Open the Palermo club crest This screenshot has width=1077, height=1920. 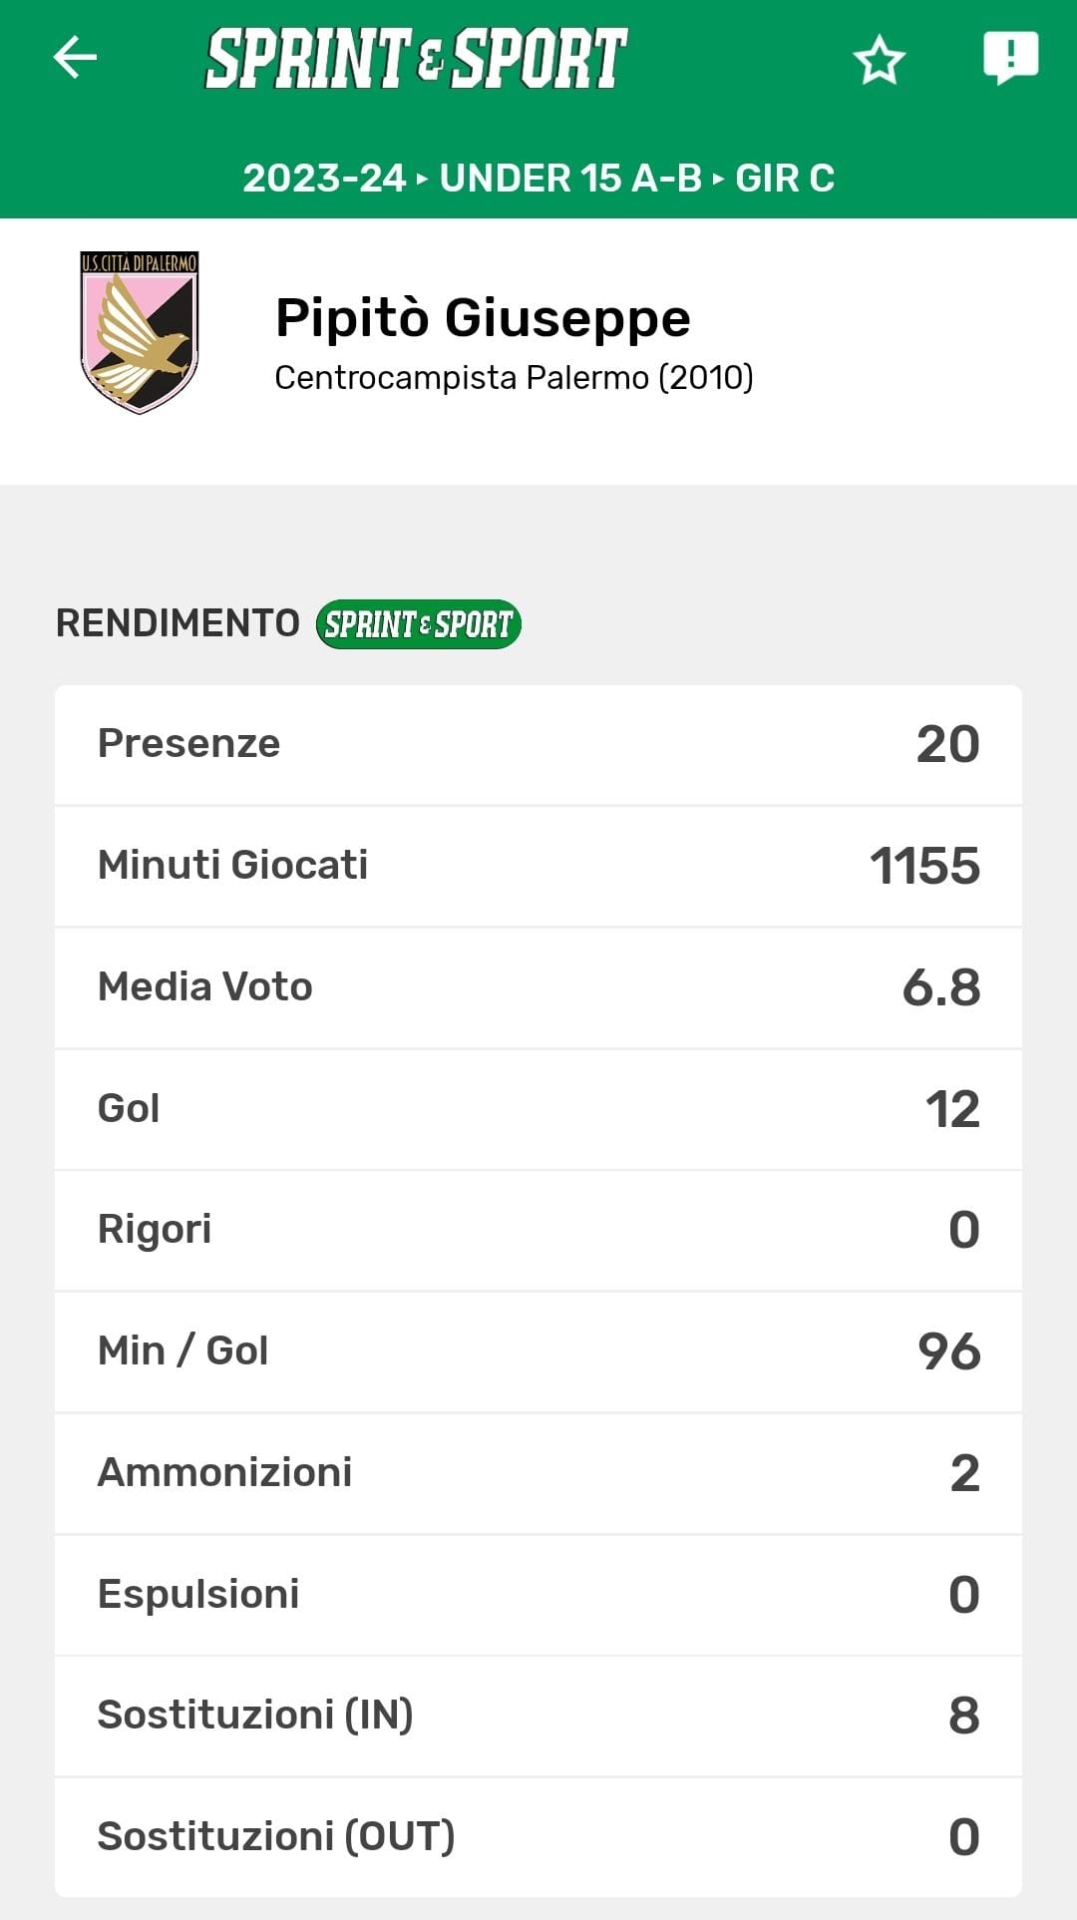click(139, 332)
